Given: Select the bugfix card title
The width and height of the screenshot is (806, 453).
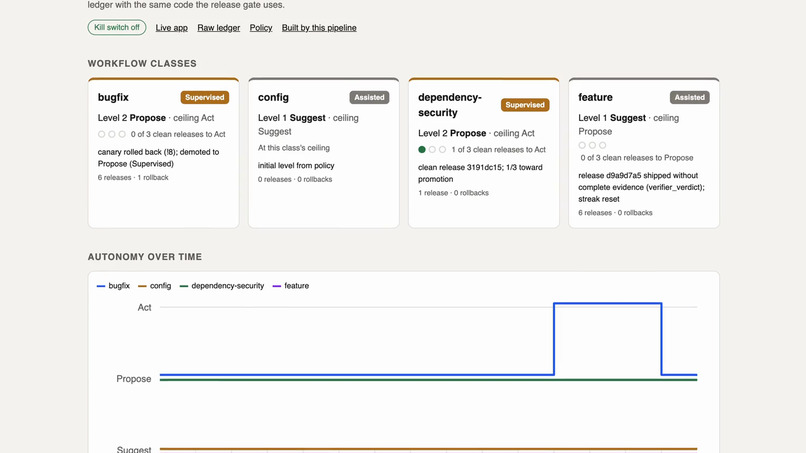Looking at the screenshot, I should 113,97.
